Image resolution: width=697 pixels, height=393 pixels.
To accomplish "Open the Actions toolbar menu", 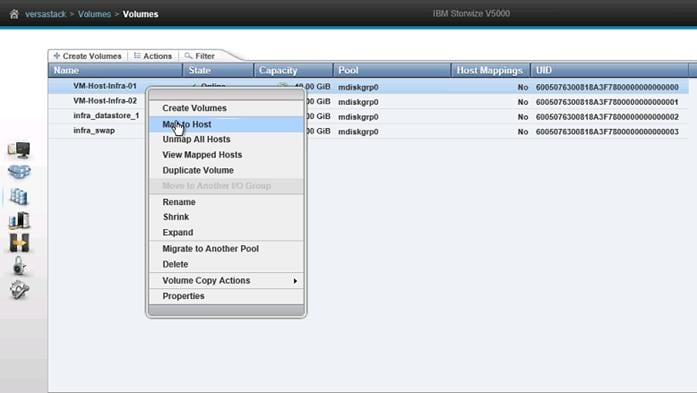I will [153, 56].
